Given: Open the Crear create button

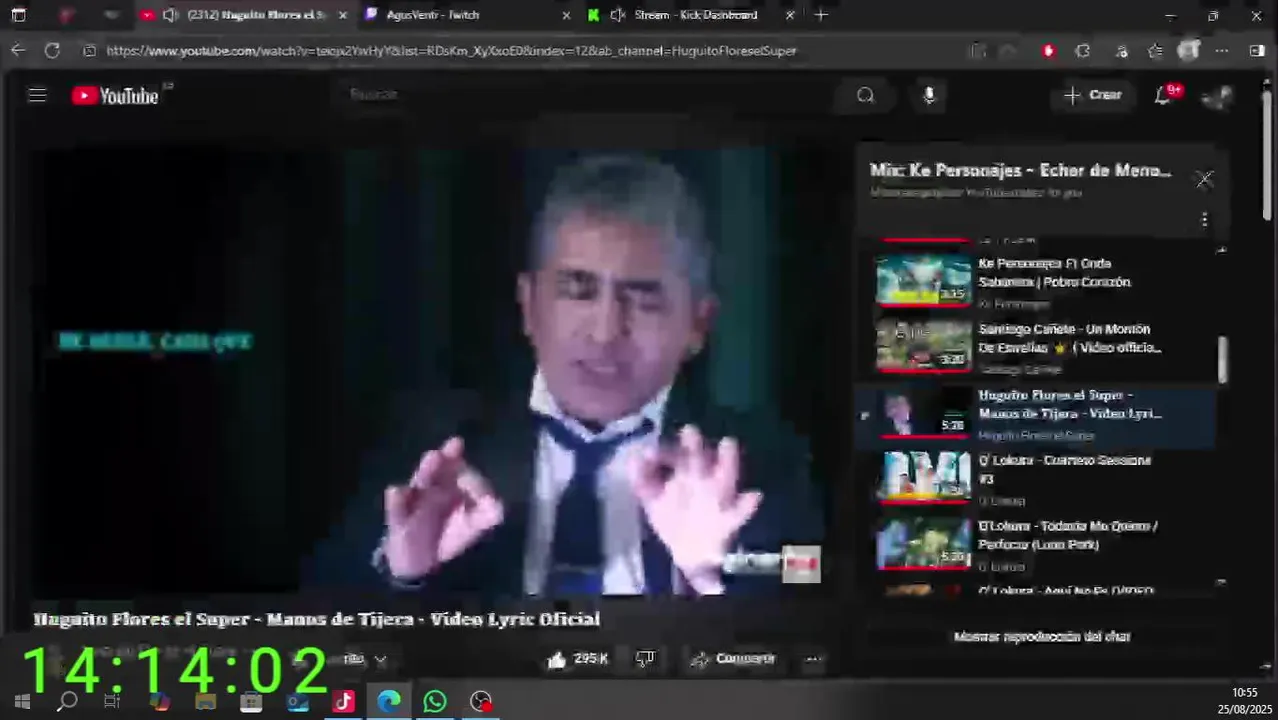Looking at the screenshot, I should [x=1092, y=95].
